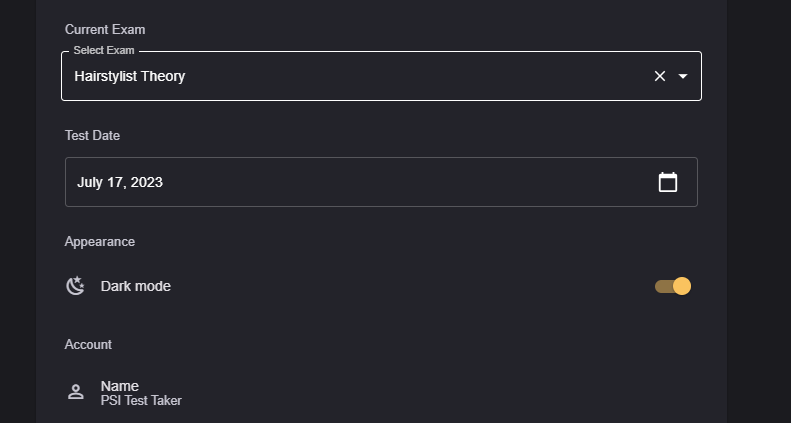This screenshot has height=423, width=791.
Task: Clear the selected Hairstylist Theory exam
Action: pyautogui.click(x=659, y=76)
